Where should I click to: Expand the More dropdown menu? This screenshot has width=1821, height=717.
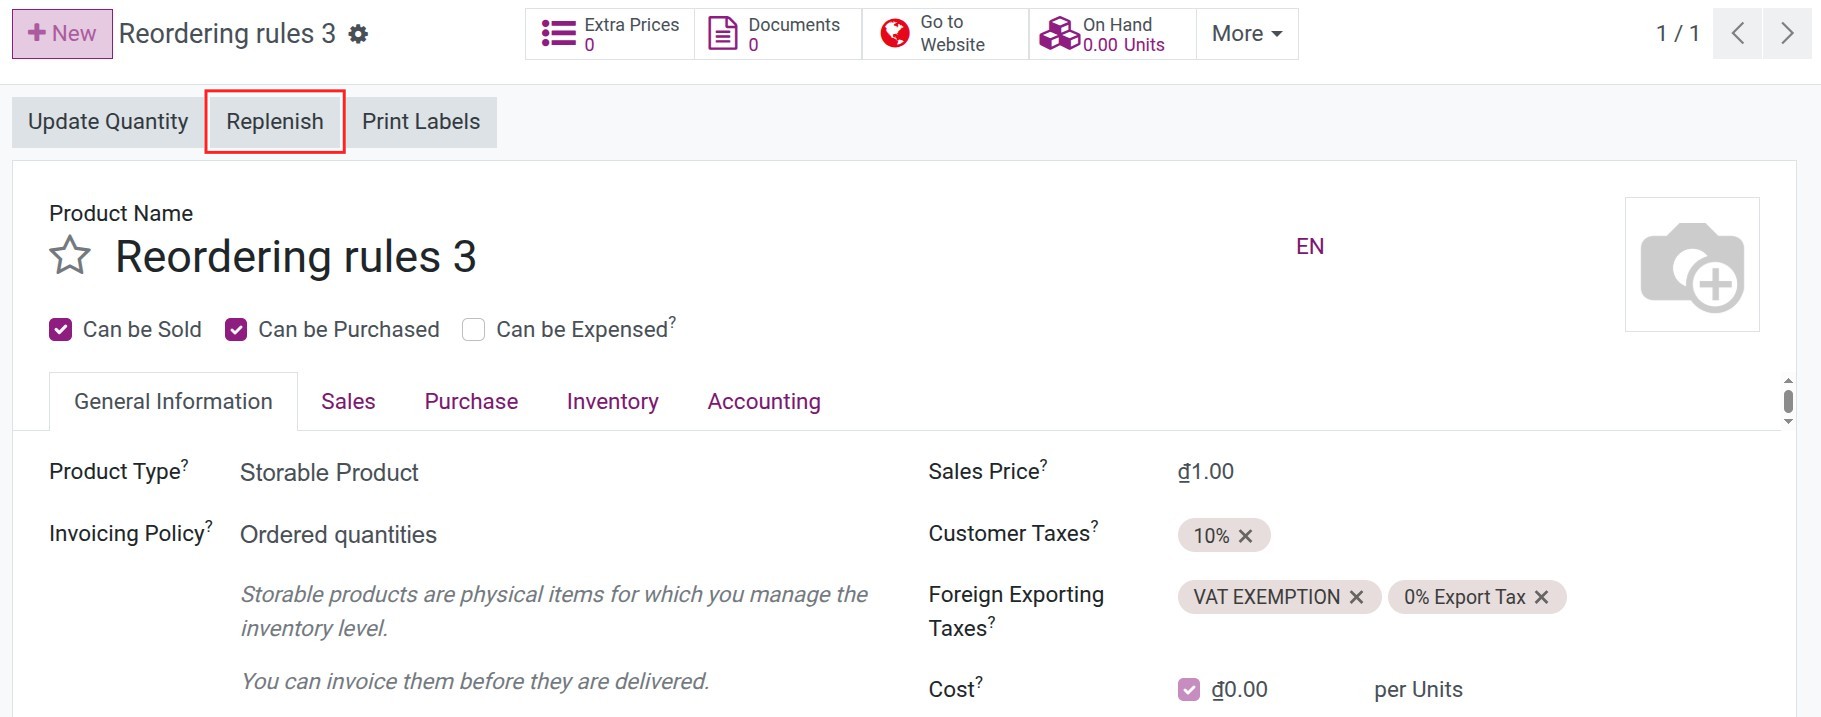[x=1246, y=34]
